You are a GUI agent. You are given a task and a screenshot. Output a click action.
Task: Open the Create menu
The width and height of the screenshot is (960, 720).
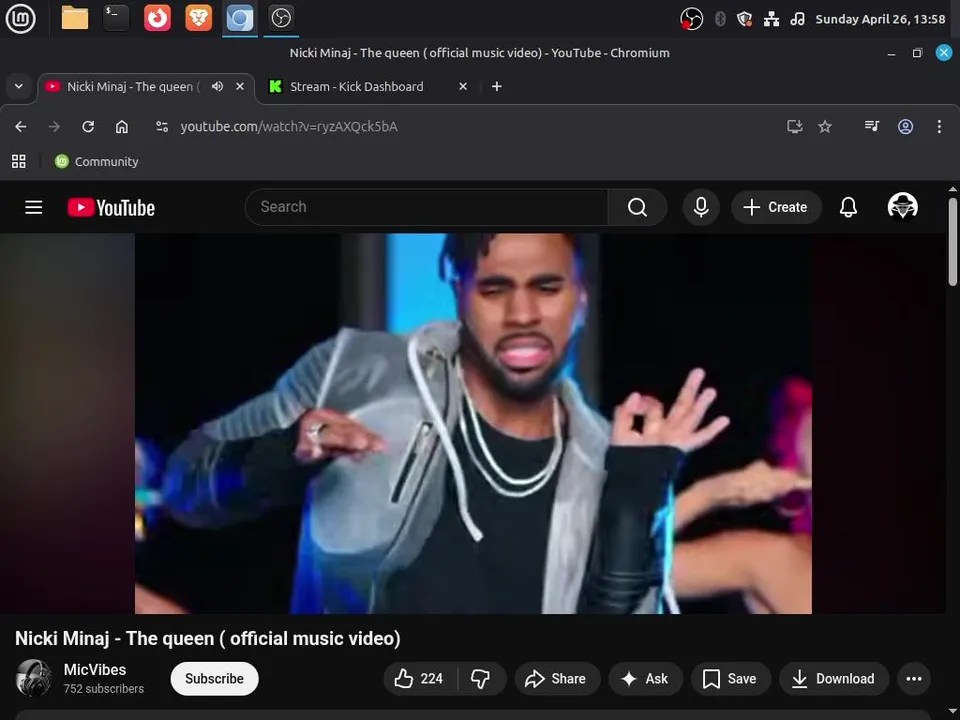point(776,207)
